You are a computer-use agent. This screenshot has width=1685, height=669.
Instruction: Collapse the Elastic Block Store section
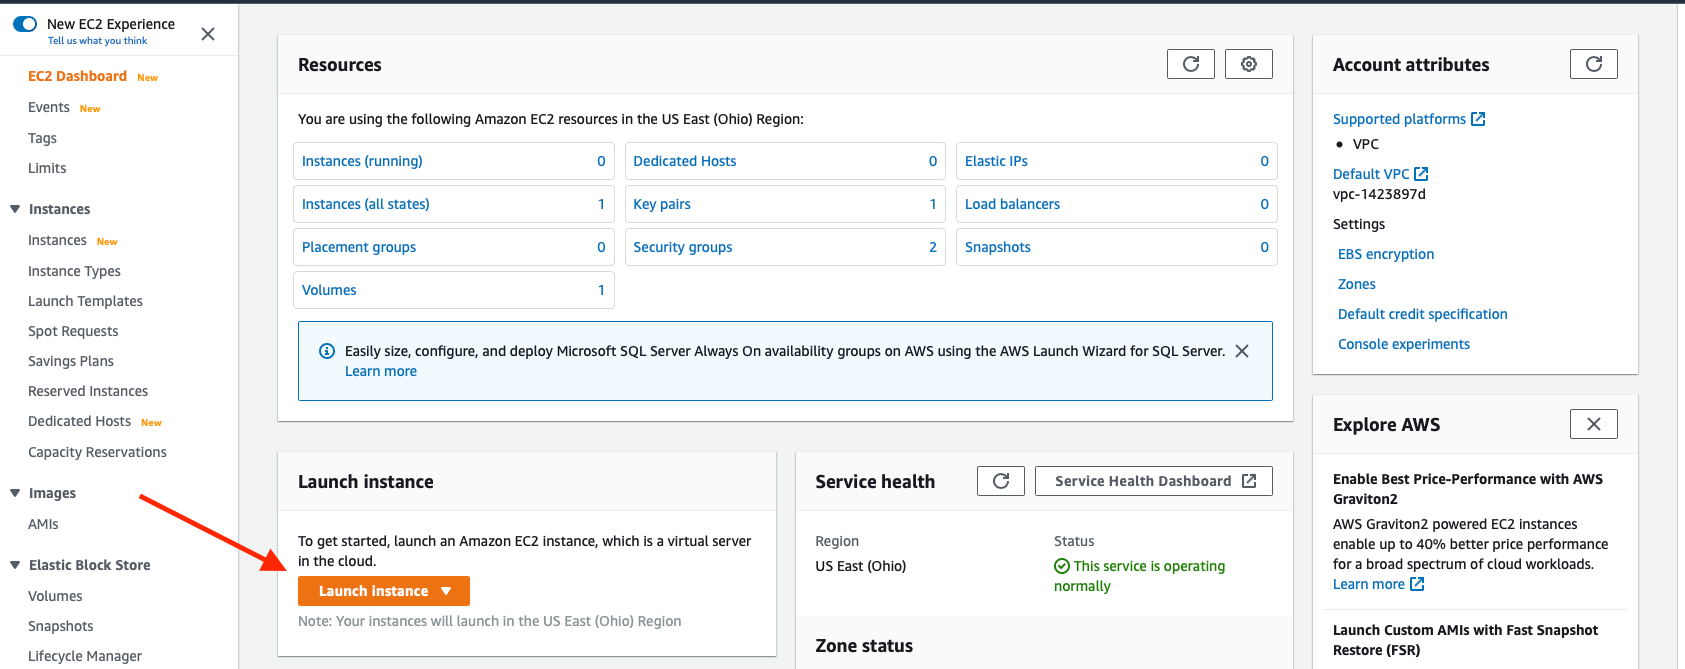15,565
